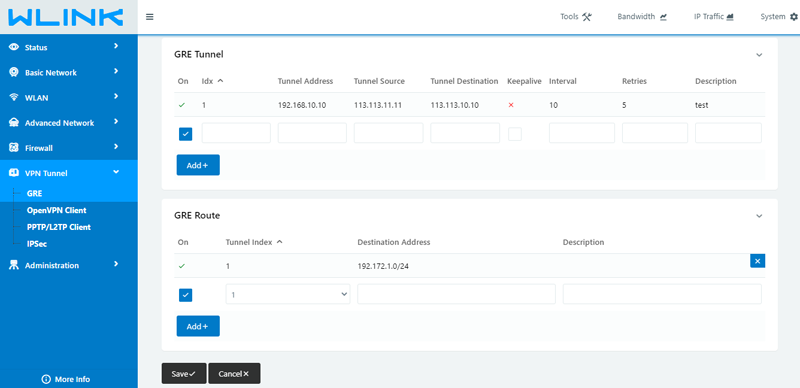
Task: Click red X keepalive mark of tunnel 1
Action: (x=511, y=105)
